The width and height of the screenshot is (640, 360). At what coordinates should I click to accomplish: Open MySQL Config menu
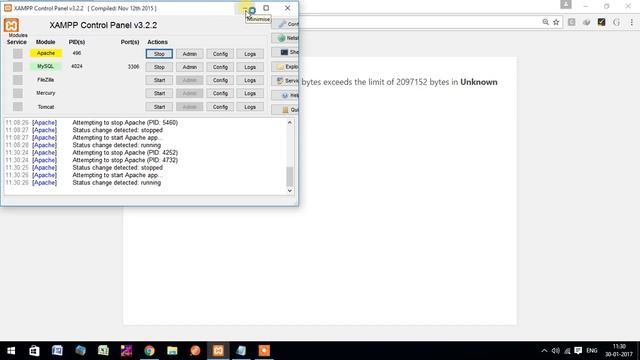point(220,67)
